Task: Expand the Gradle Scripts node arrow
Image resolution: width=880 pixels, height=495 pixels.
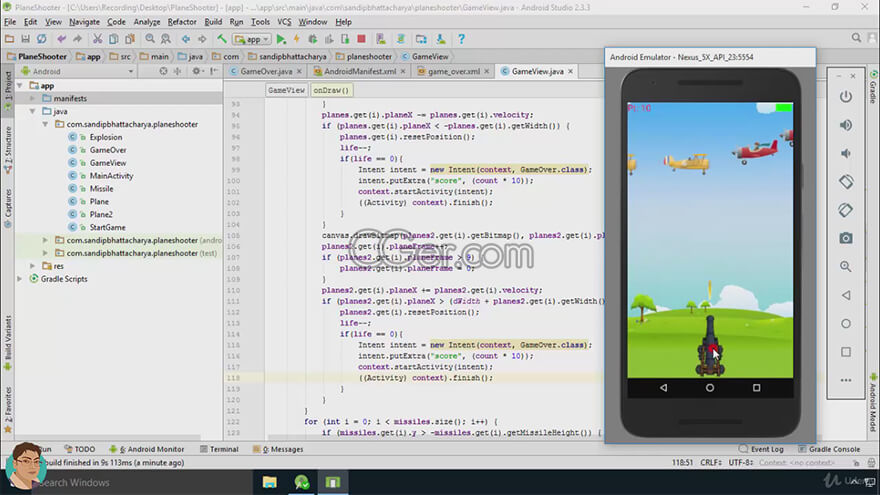Action: tap(20, 279)
